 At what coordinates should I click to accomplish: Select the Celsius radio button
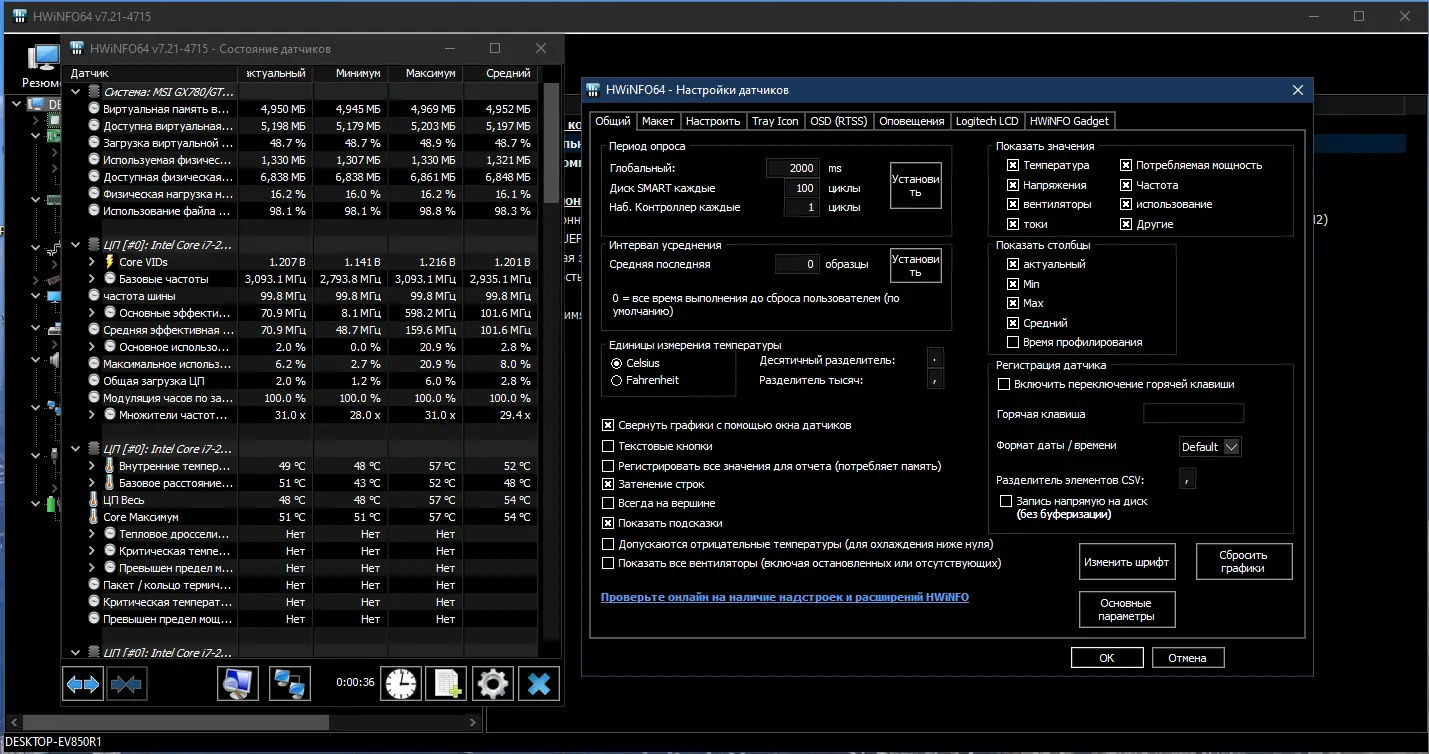click(616, 363)
